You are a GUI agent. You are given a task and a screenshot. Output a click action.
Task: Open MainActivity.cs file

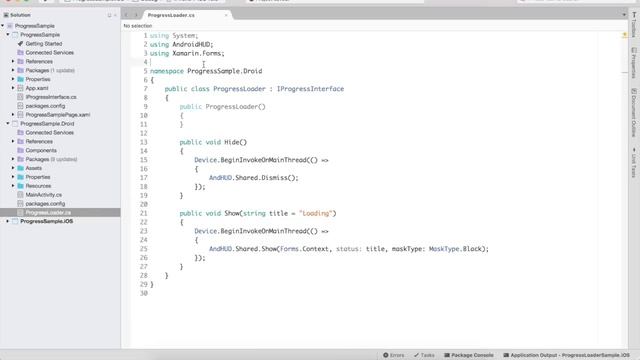coord(44,195)
